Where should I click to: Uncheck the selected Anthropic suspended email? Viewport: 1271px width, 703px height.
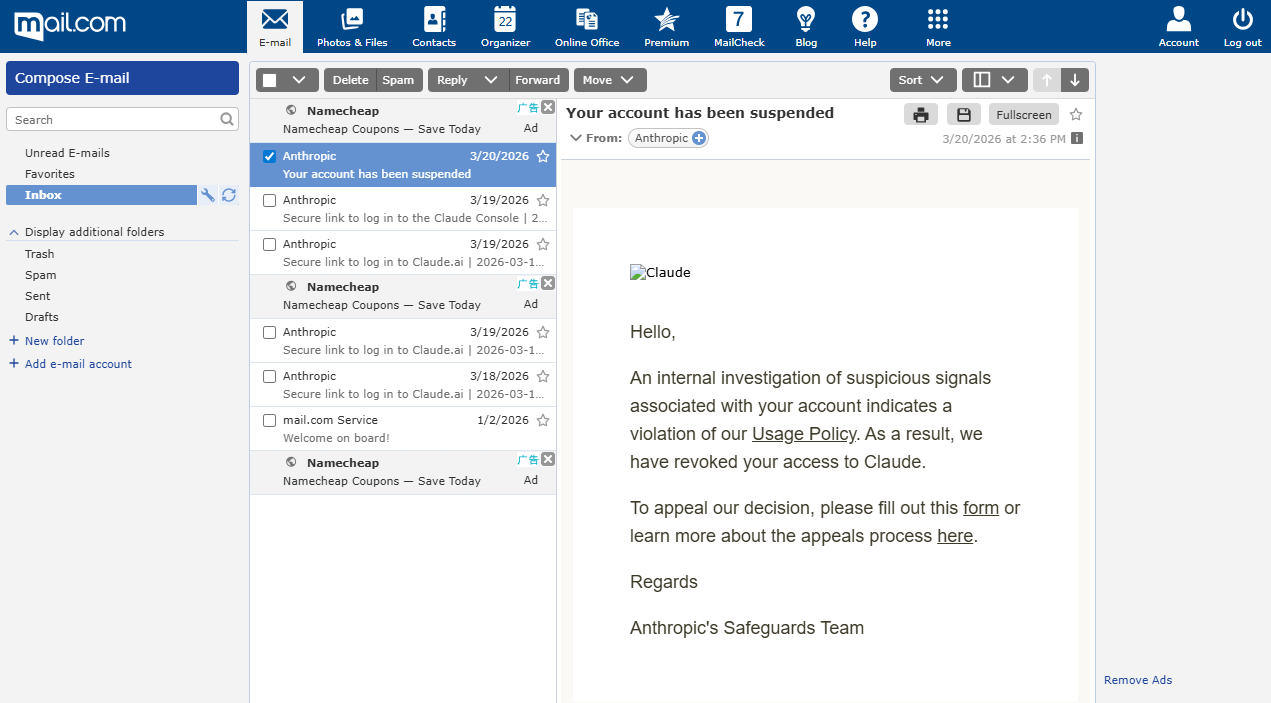(x=269, y=156)
